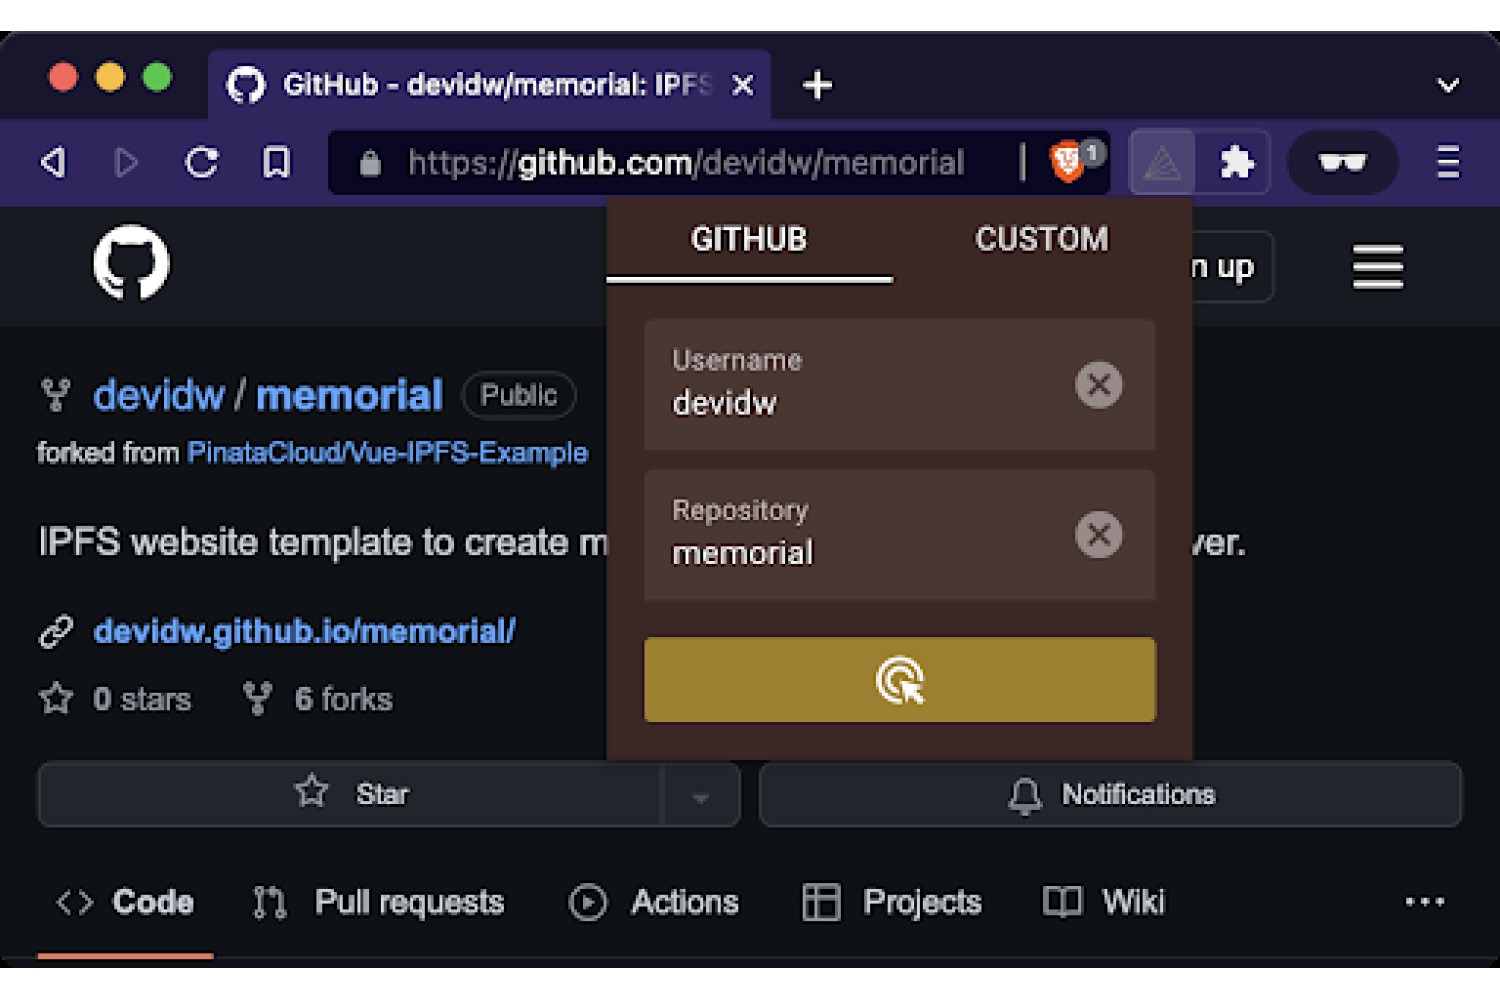Open the PinataCloud/Vue-IPFS-Example fork source link
This screenshot has height=1000, width=1500.
coord(388,453)
